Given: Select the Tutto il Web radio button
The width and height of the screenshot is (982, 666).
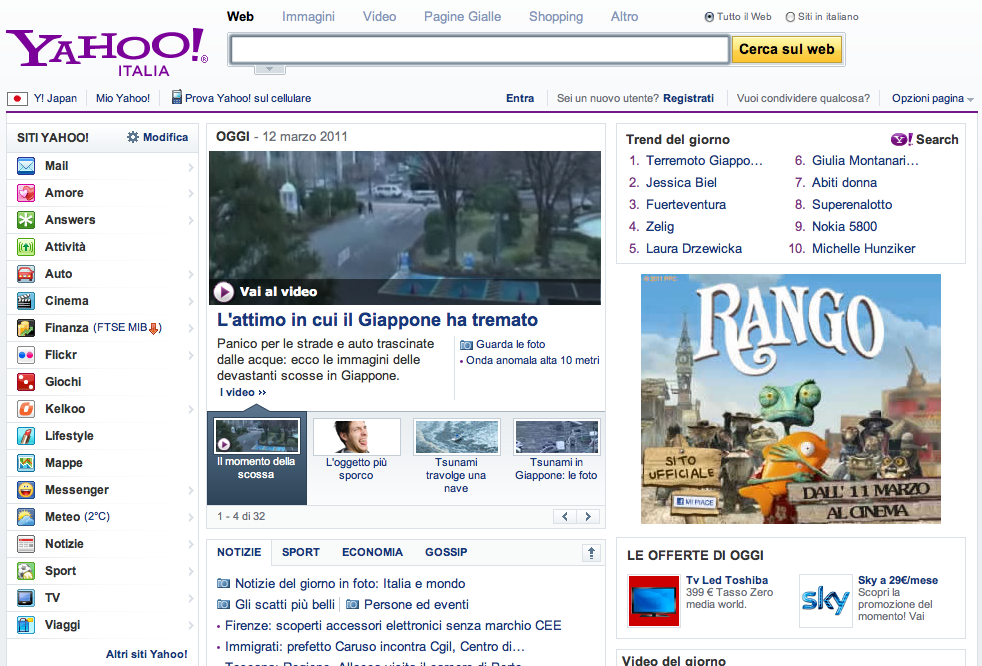Looking at the screenshot, I should click(709, 17).
